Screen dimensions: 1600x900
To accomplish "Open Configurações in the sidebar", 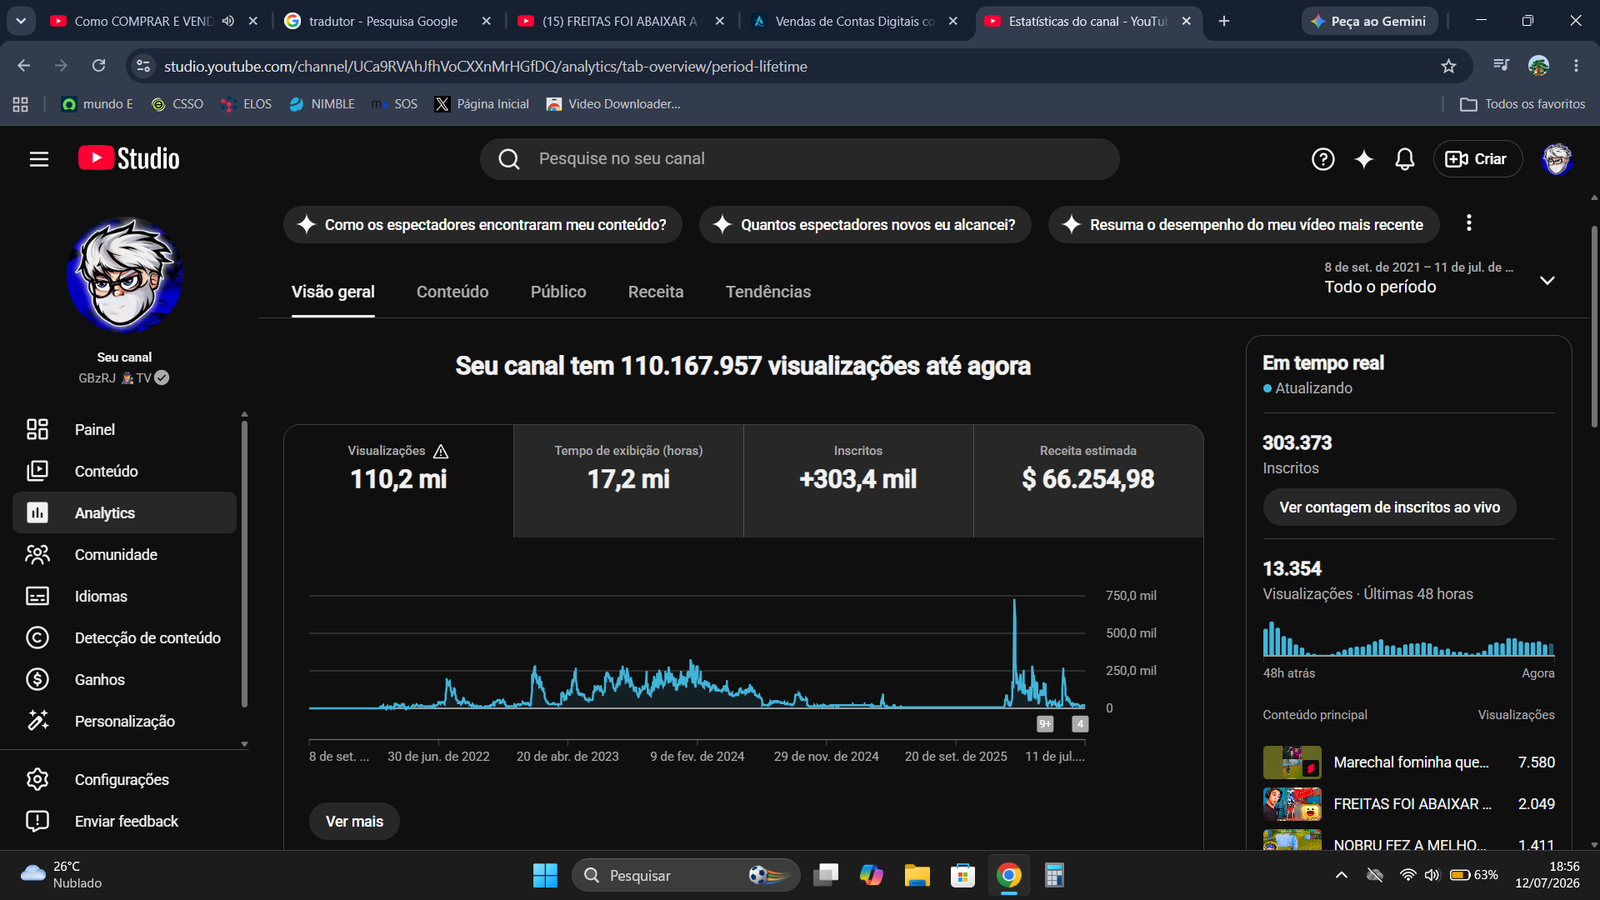I will (125, 779).
